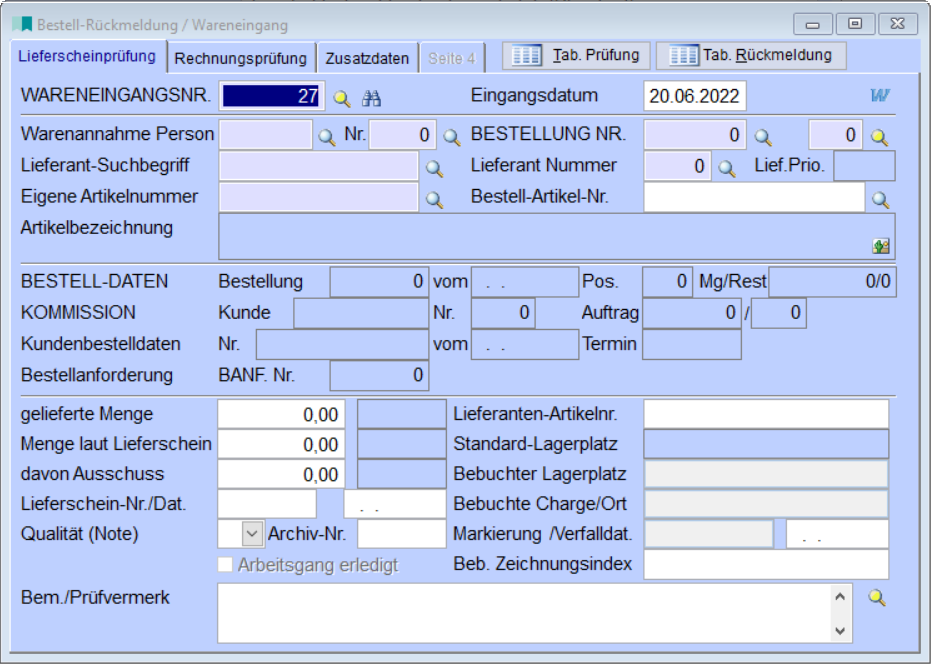931x664 pixels.
Task: Click the Tab. Prüfung button
Action: (x=576, y=56)
